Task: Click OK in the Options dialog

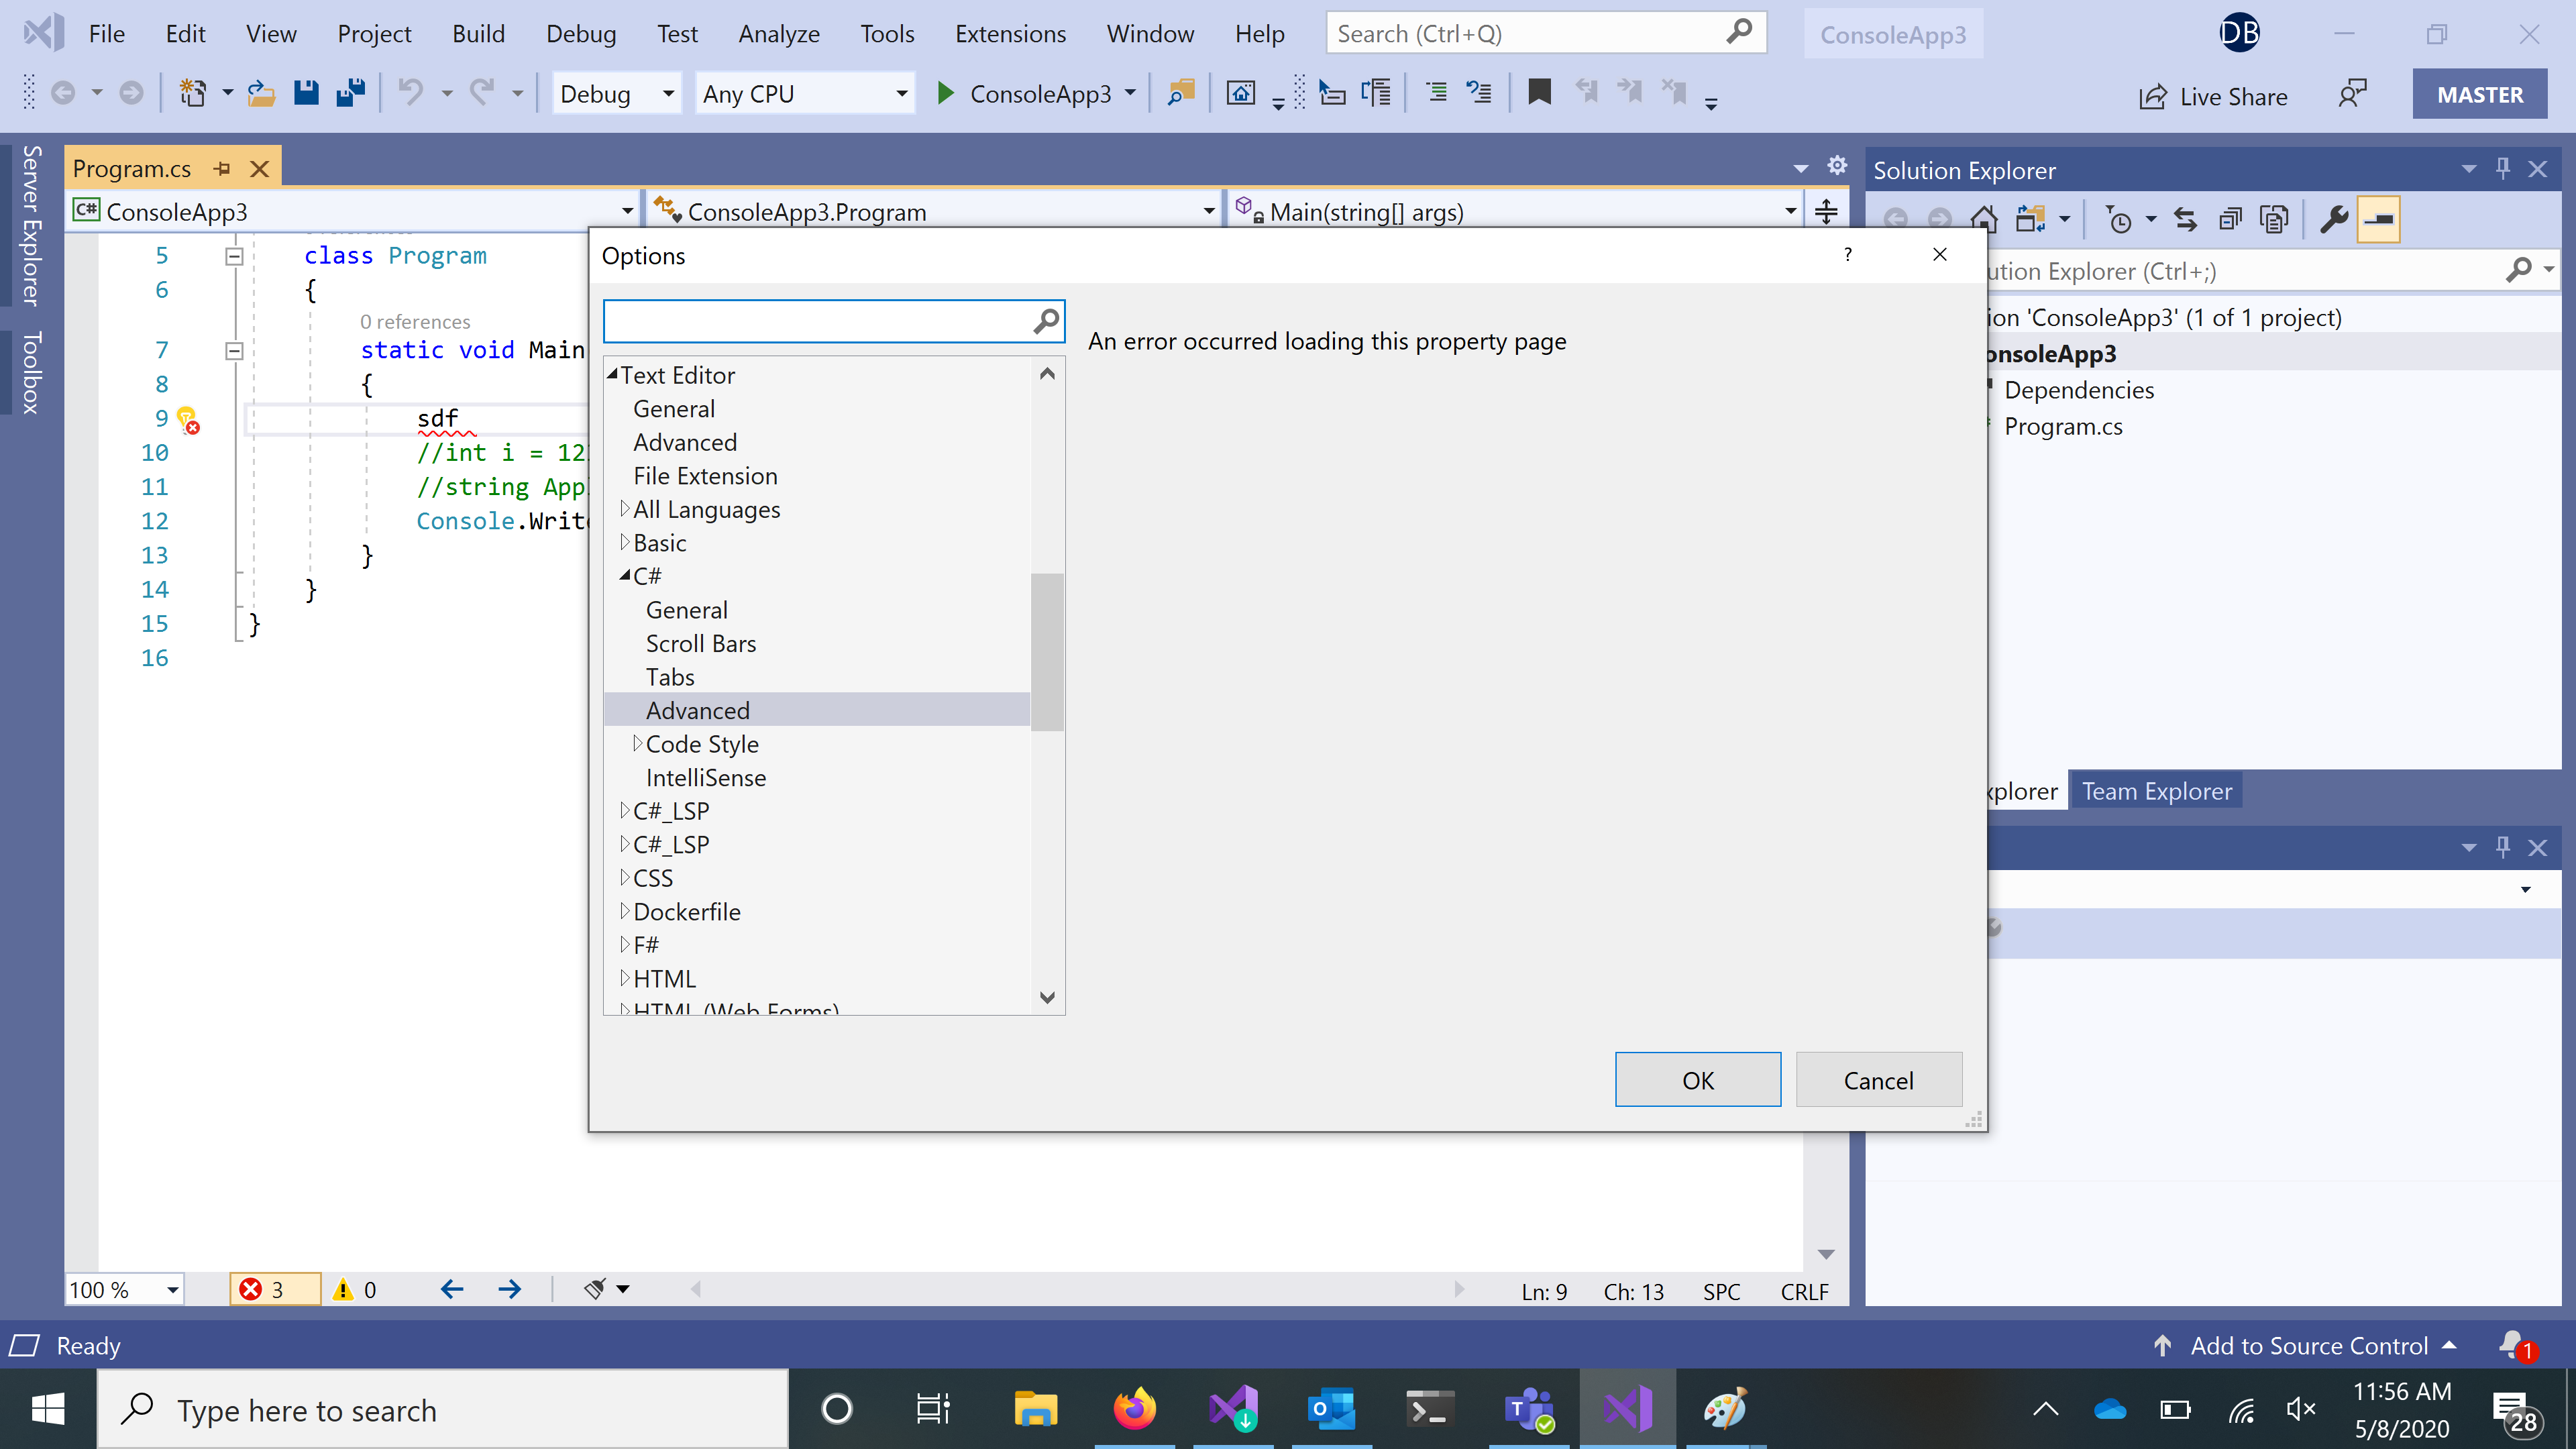Action: 1697,1080
